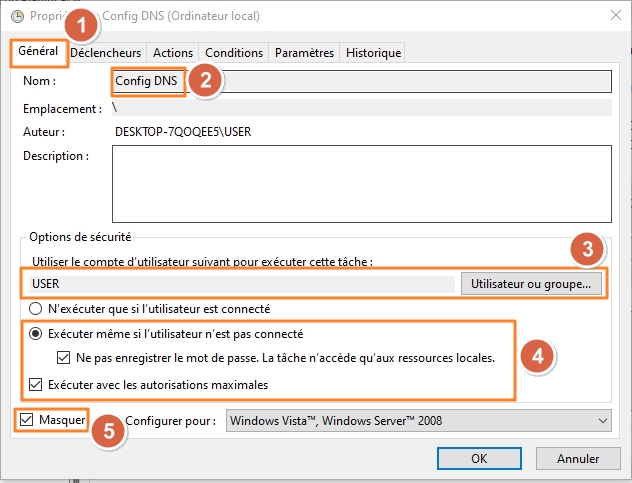Go to the Conditions tab
Viewport: 632px width, 483px height.
[233, 52]
